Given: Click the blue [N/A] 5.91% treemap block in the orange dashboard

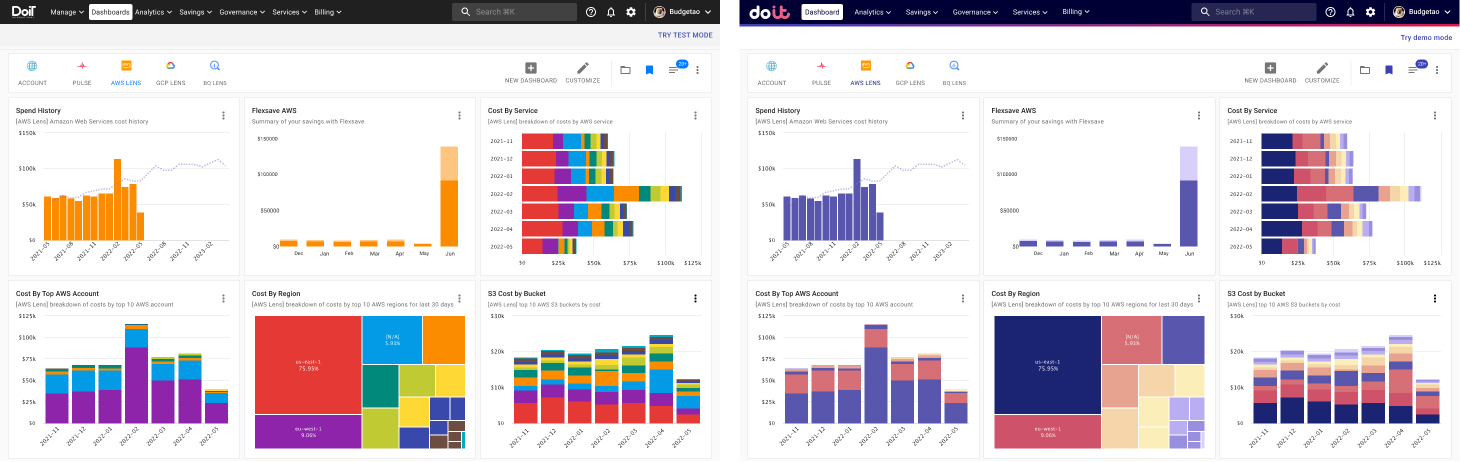Looking at the screenshot, I should click(x=391, y=340).
